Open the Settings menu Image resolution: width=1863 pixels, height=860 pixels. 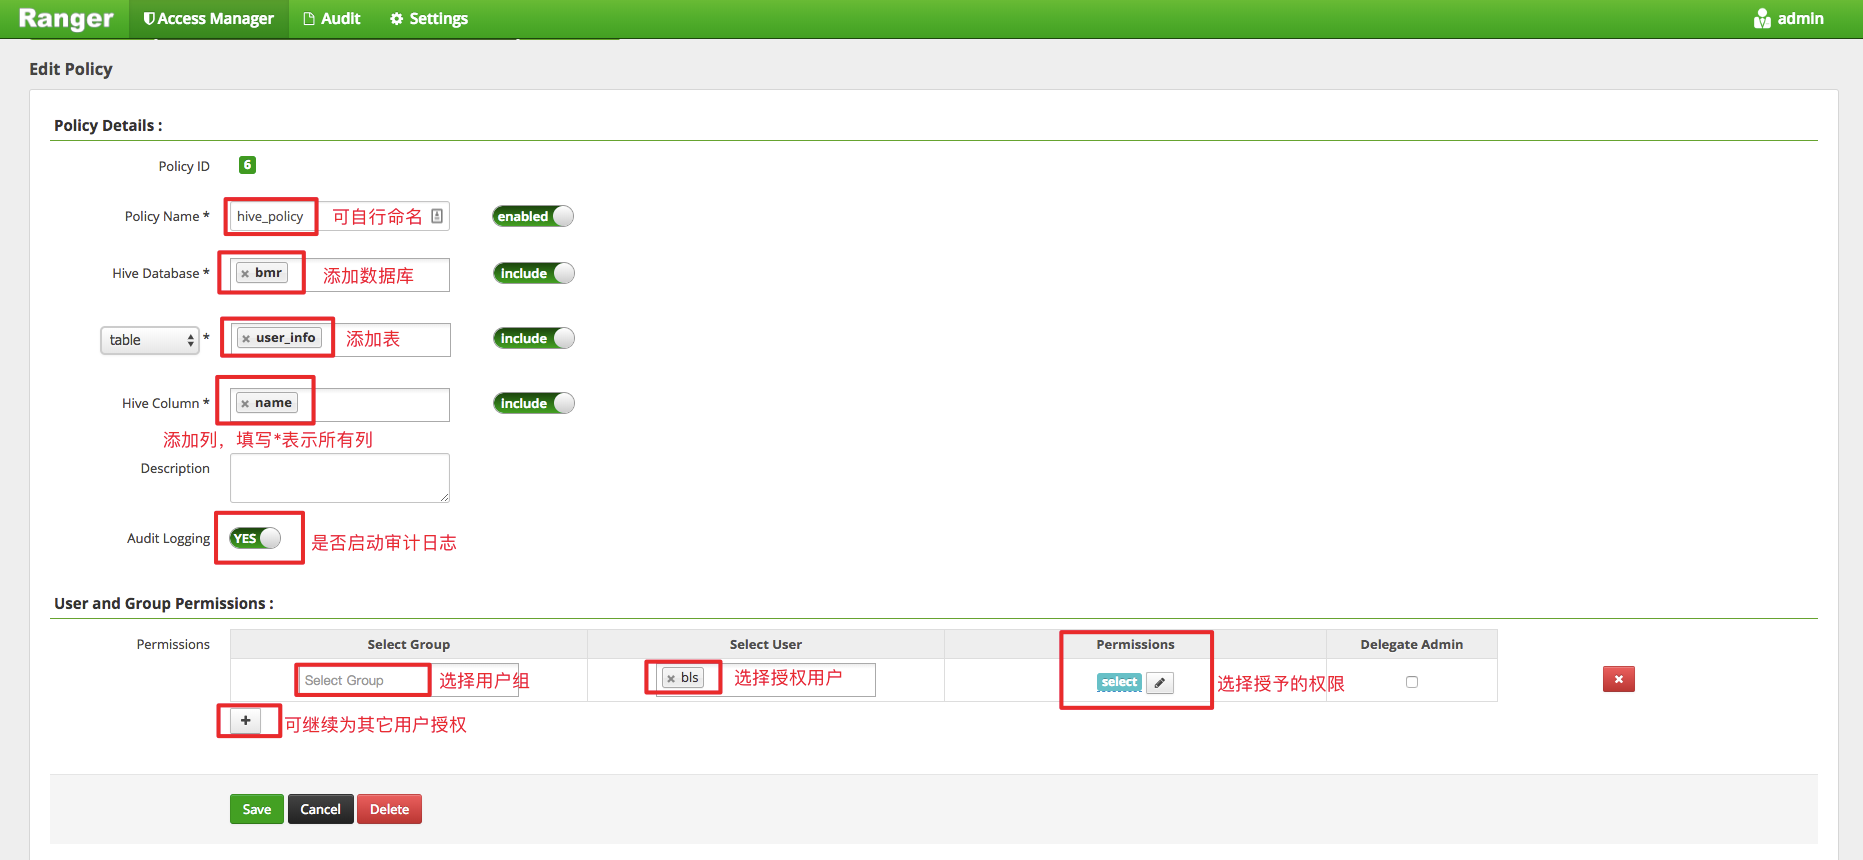pos(429,19)
